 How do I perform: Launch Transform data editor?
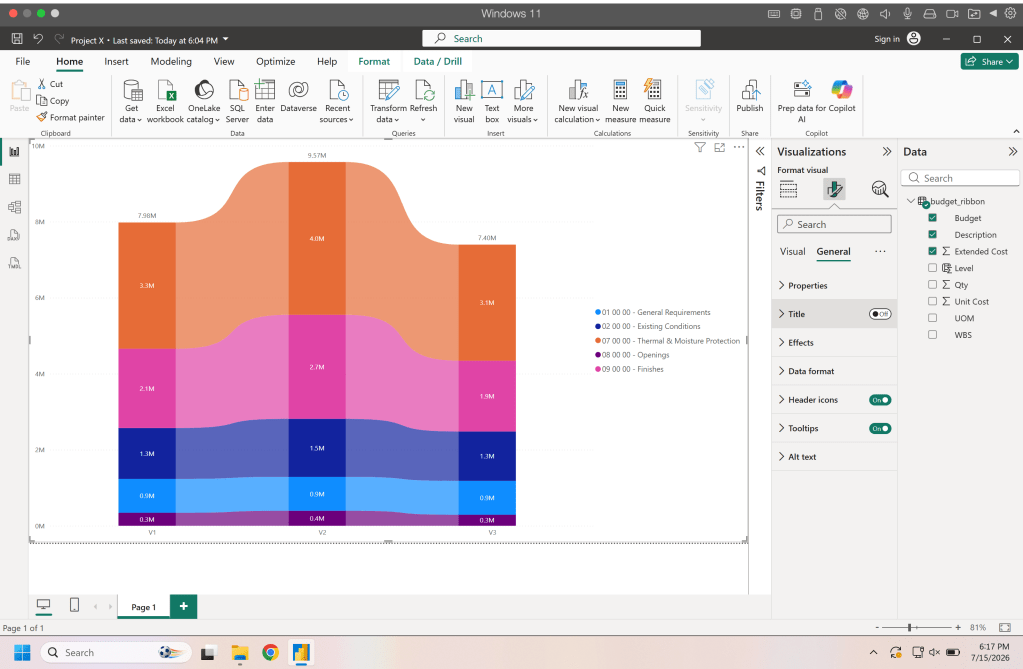pos(388,101)
